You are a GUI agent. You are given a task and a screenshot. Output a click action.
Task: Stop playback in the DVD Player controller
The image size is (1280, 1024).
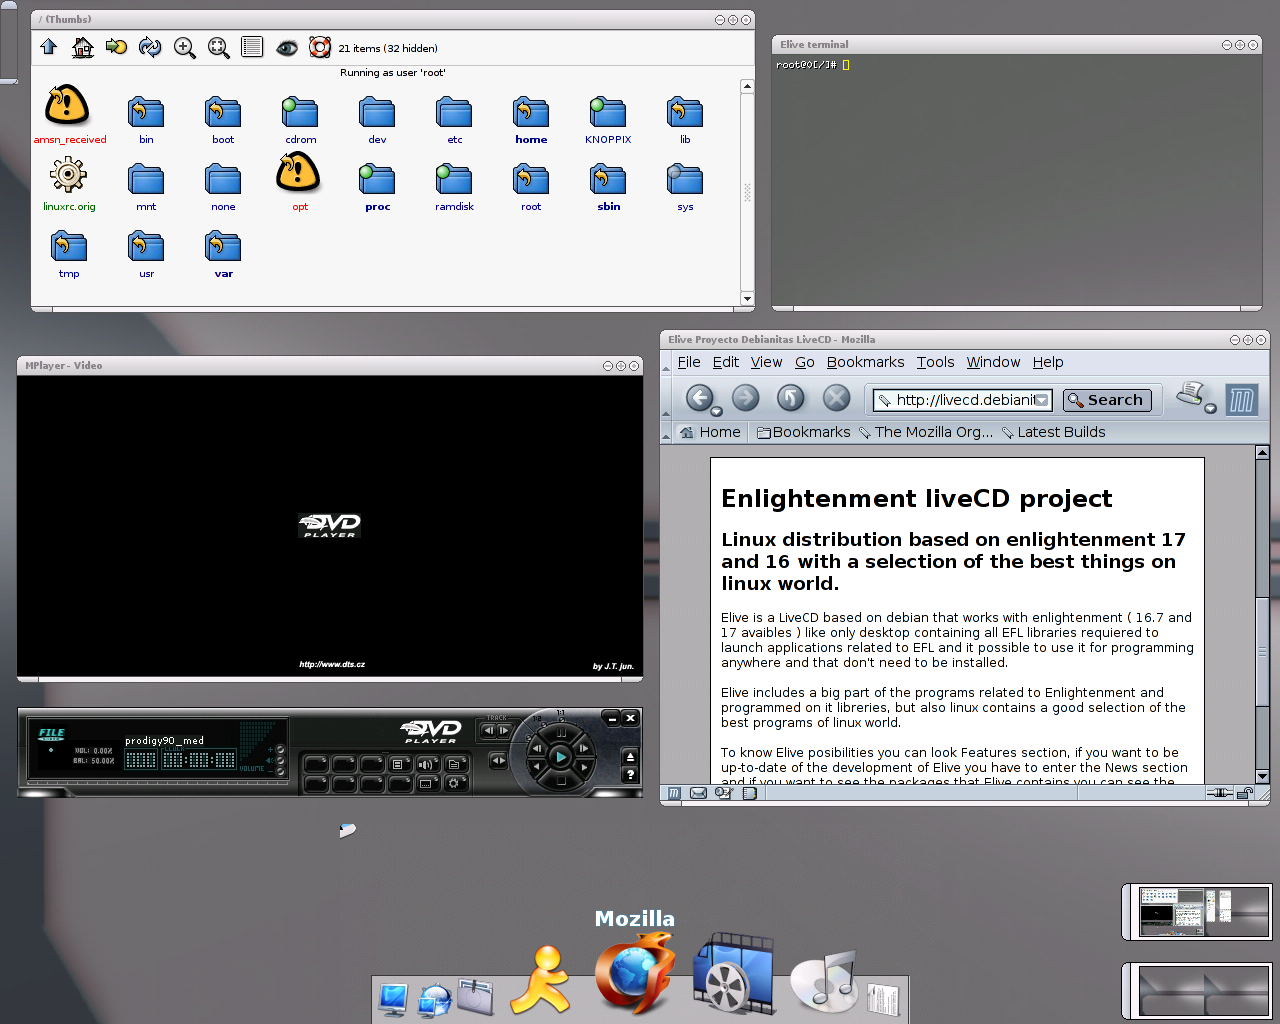(x=560, y=781)
